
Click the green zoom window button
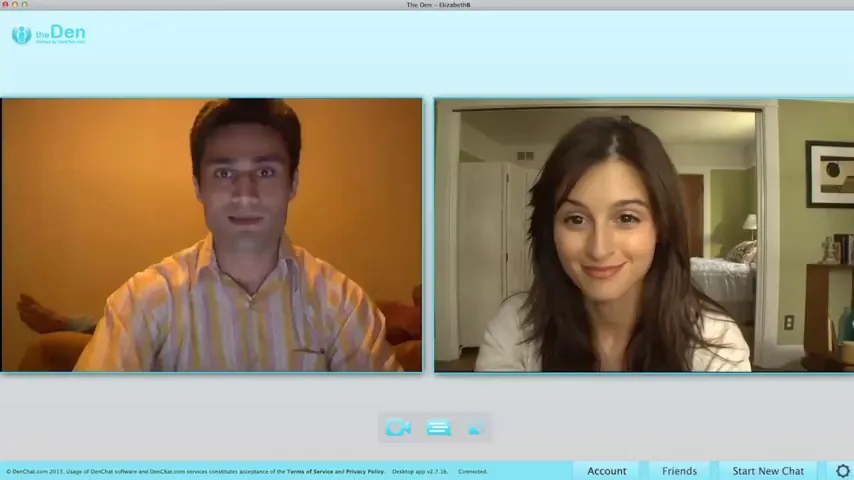pyautogui.click(x=24, y=4)
